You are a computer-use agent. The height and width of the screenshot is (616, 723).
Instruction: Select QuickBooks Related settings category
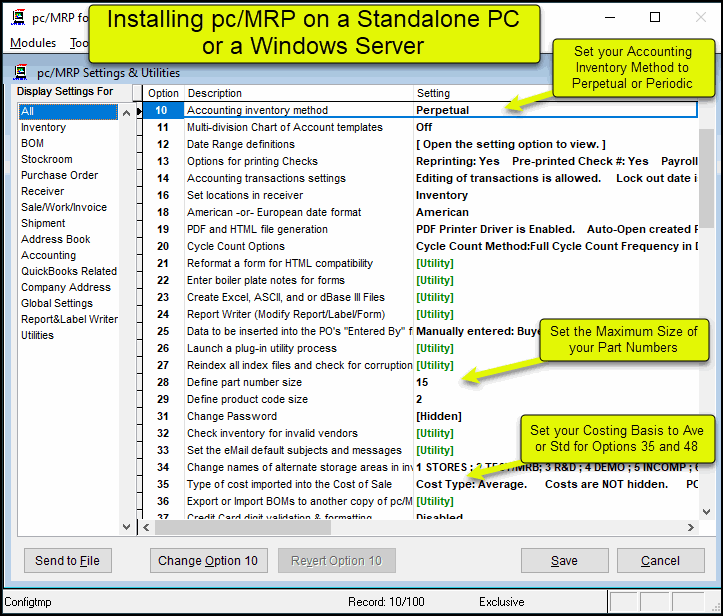coord(69,271)
